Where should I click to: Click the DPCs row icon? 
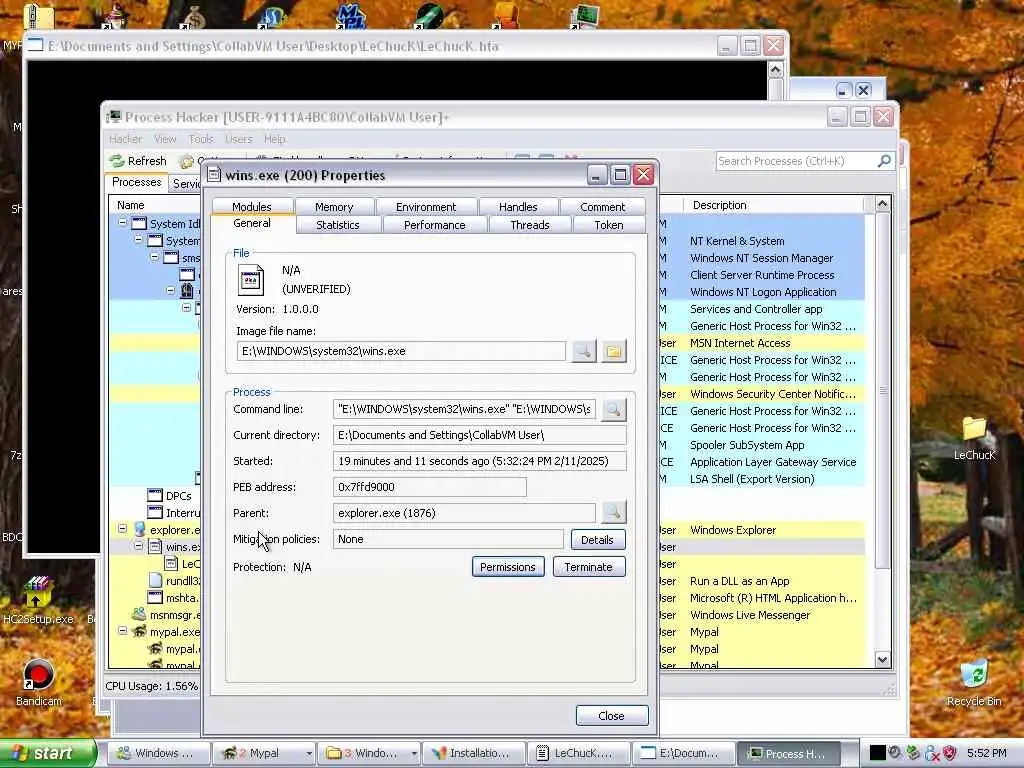(x=155, y=496)
